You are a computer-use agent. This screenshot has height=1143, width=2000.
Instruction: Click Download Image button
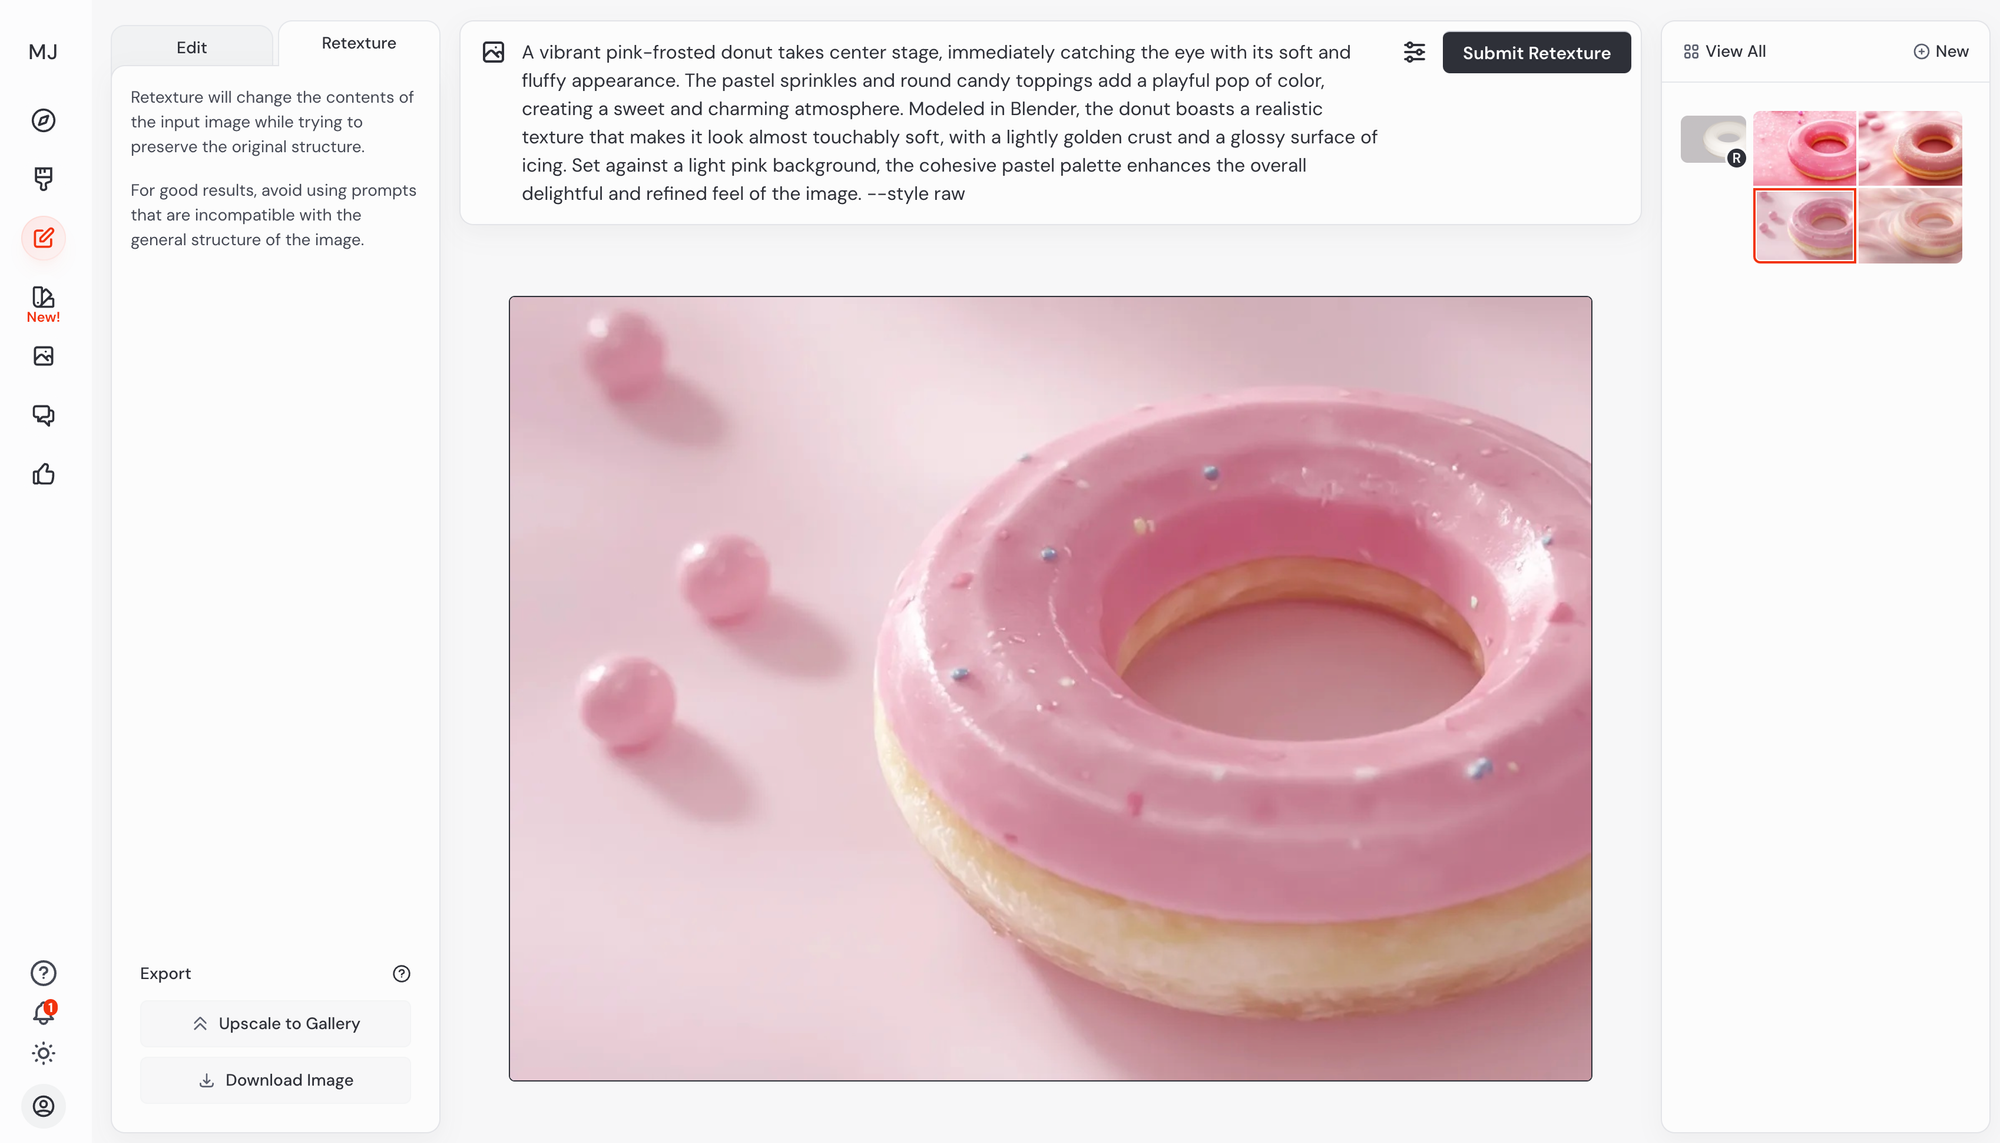coord(275,1080)
